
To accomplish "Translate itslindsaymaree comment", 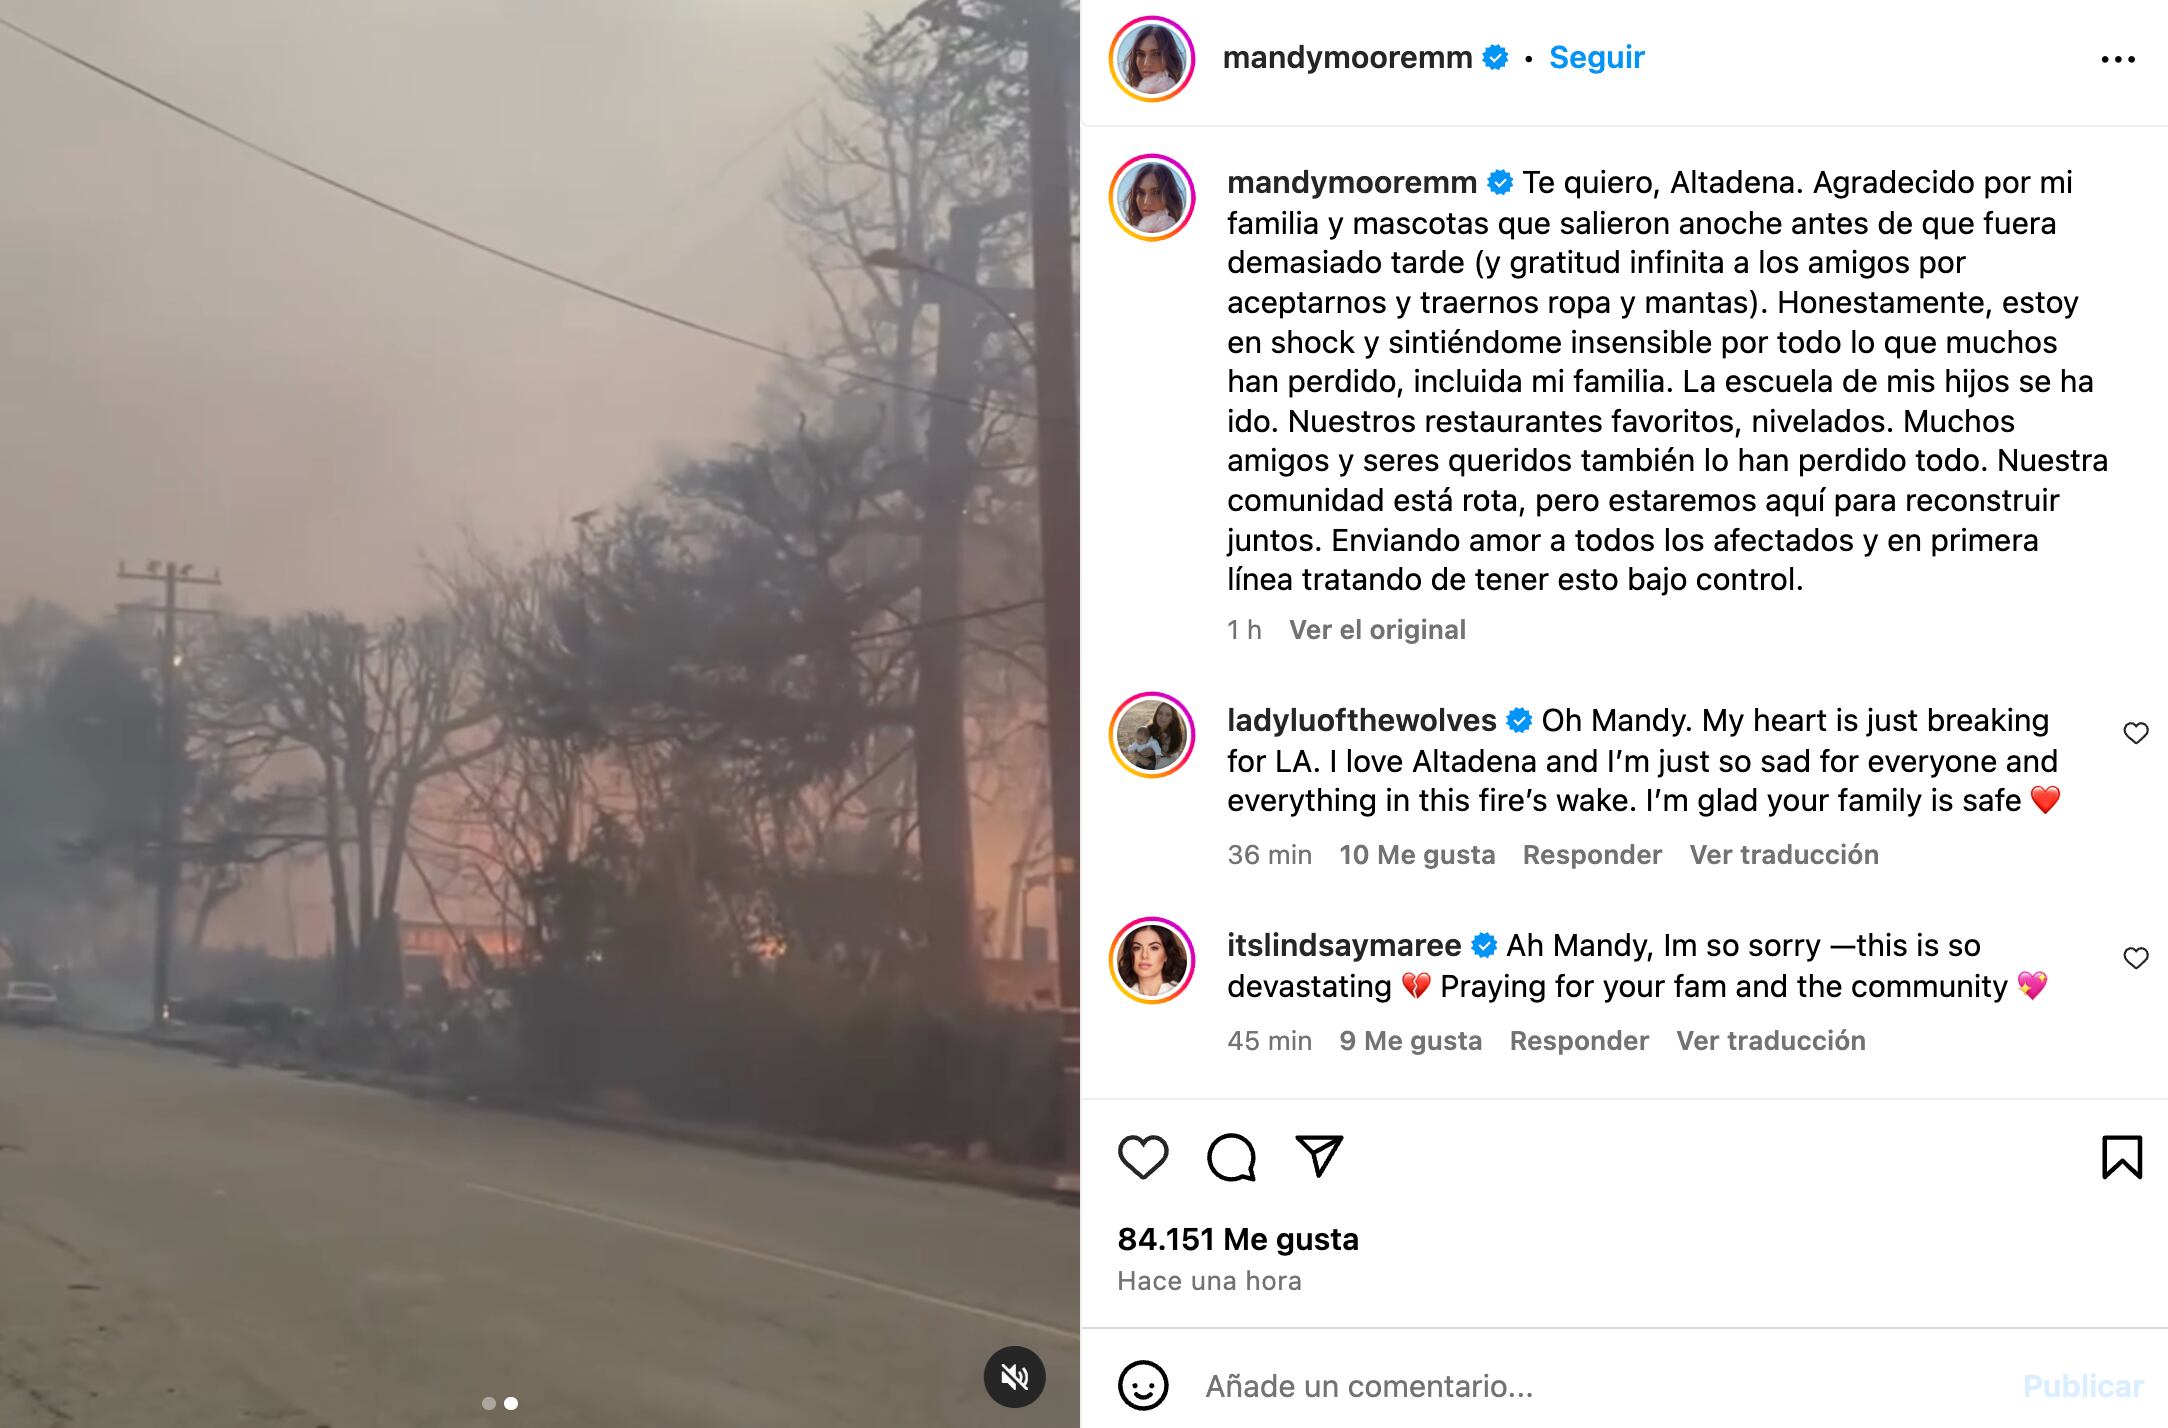I will [x=1771, y=1041].
